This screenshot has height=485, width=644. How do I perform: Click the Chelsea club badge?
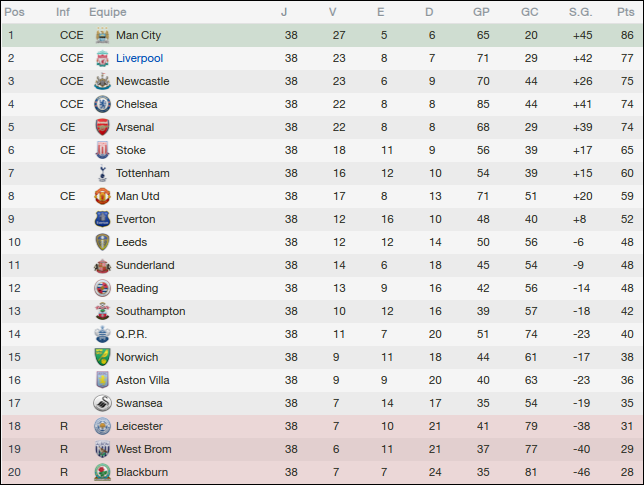click(x=102, y=104)
